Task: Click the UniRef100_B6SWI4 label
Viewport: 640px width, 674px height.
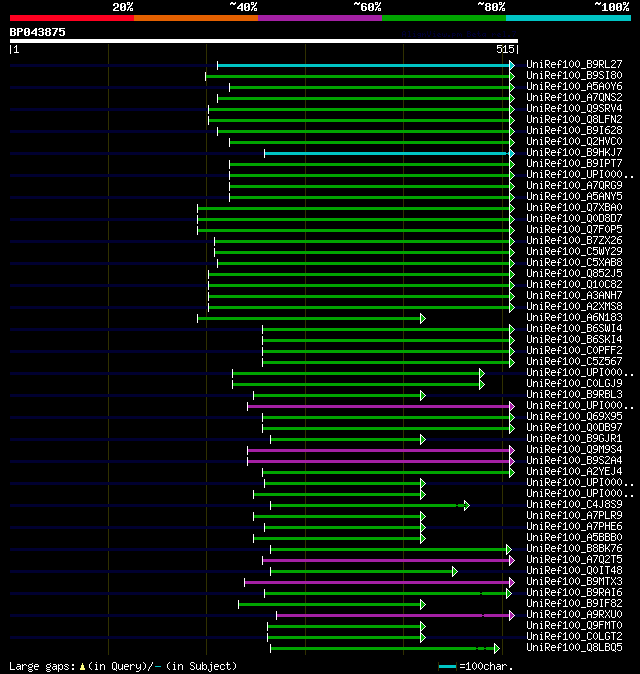Action: click(574, 329)
